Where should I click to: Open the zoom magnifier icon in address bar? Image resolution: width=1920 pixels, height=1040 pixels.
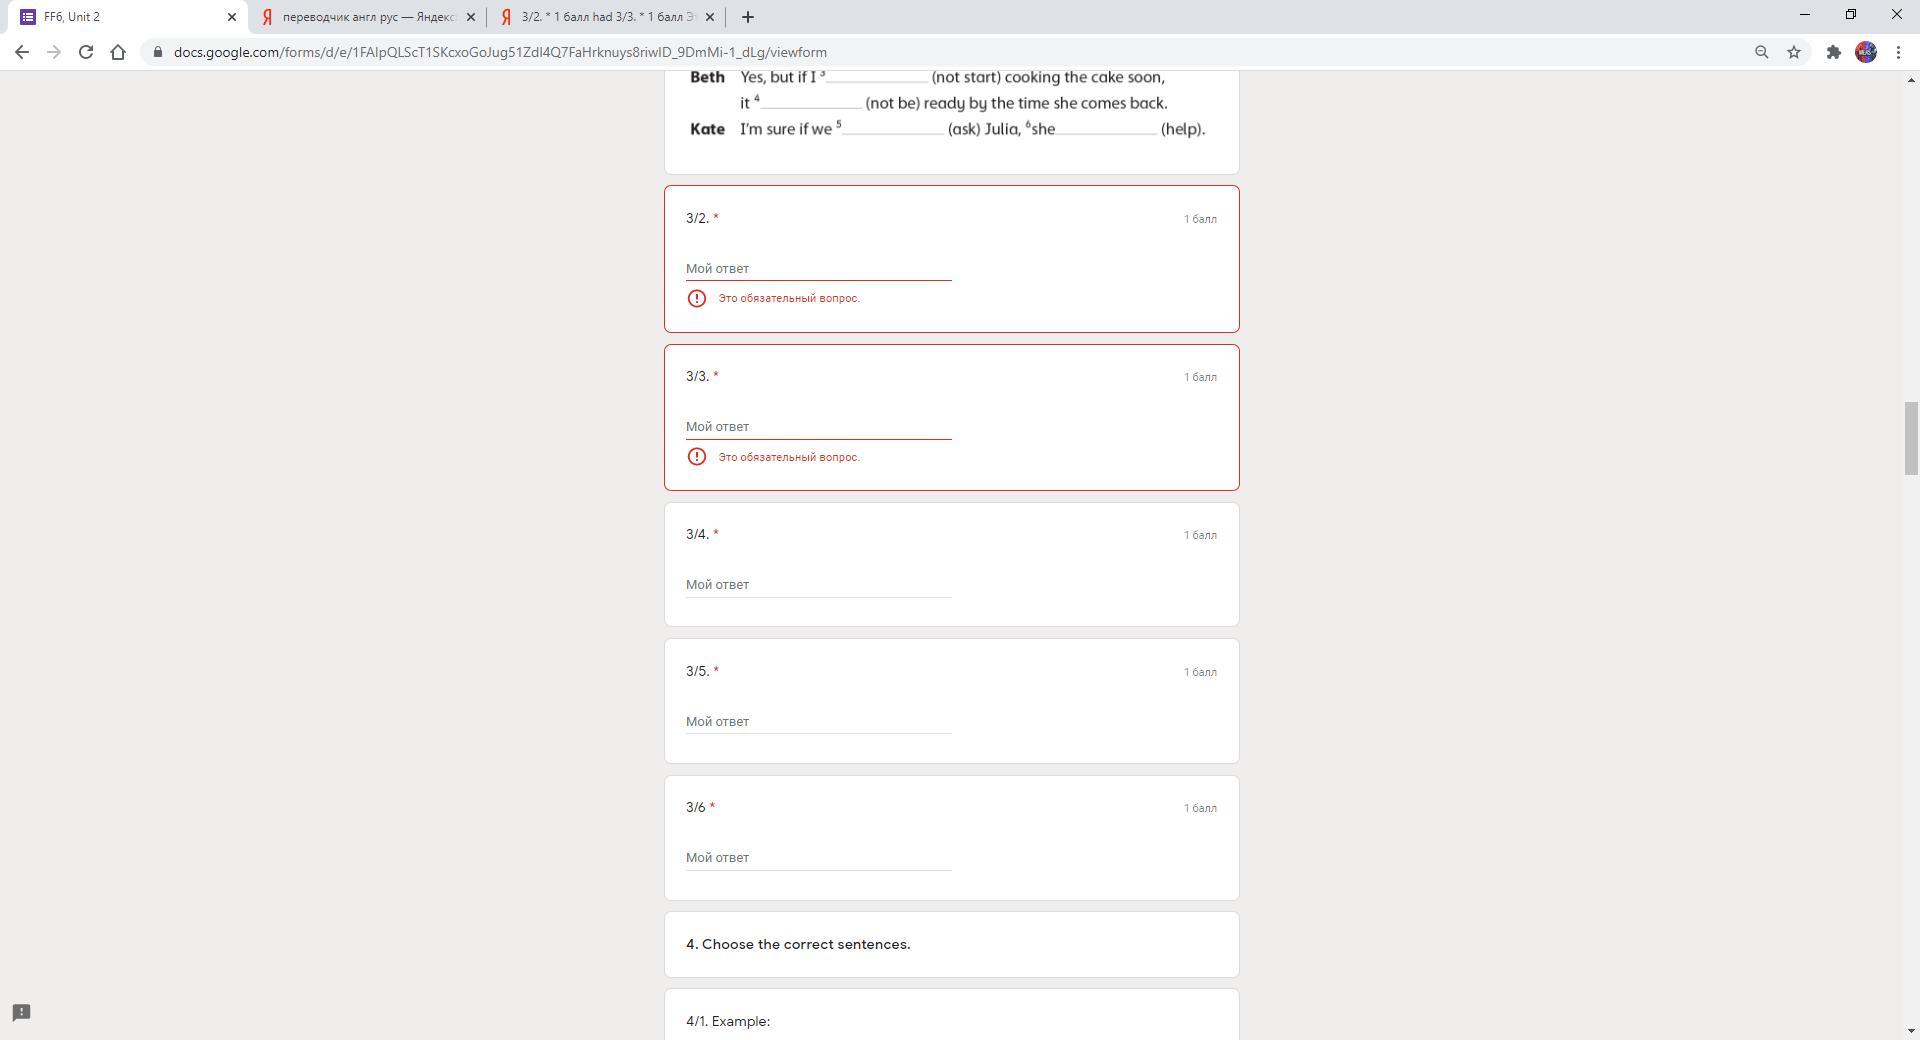[x=1762, y=52]
